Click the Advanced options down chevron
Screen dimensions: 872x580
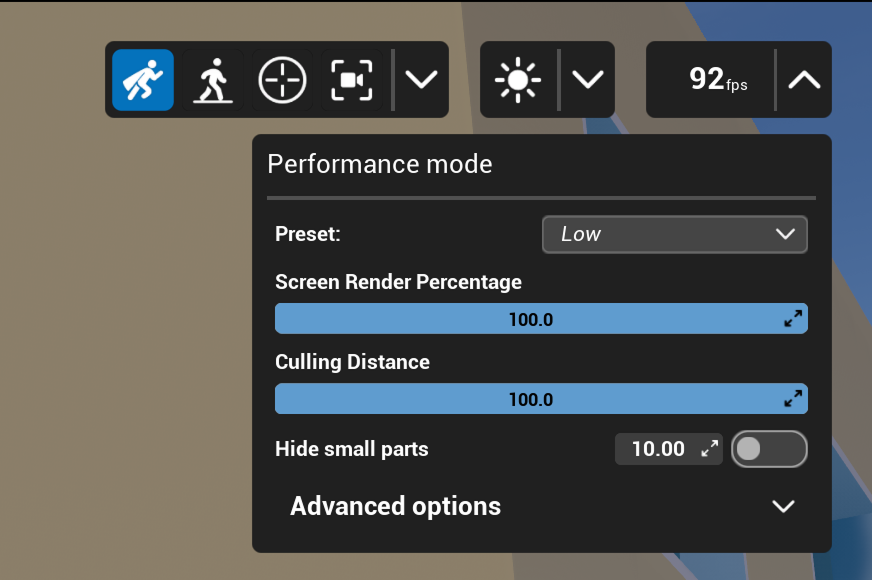coord(784,506)
